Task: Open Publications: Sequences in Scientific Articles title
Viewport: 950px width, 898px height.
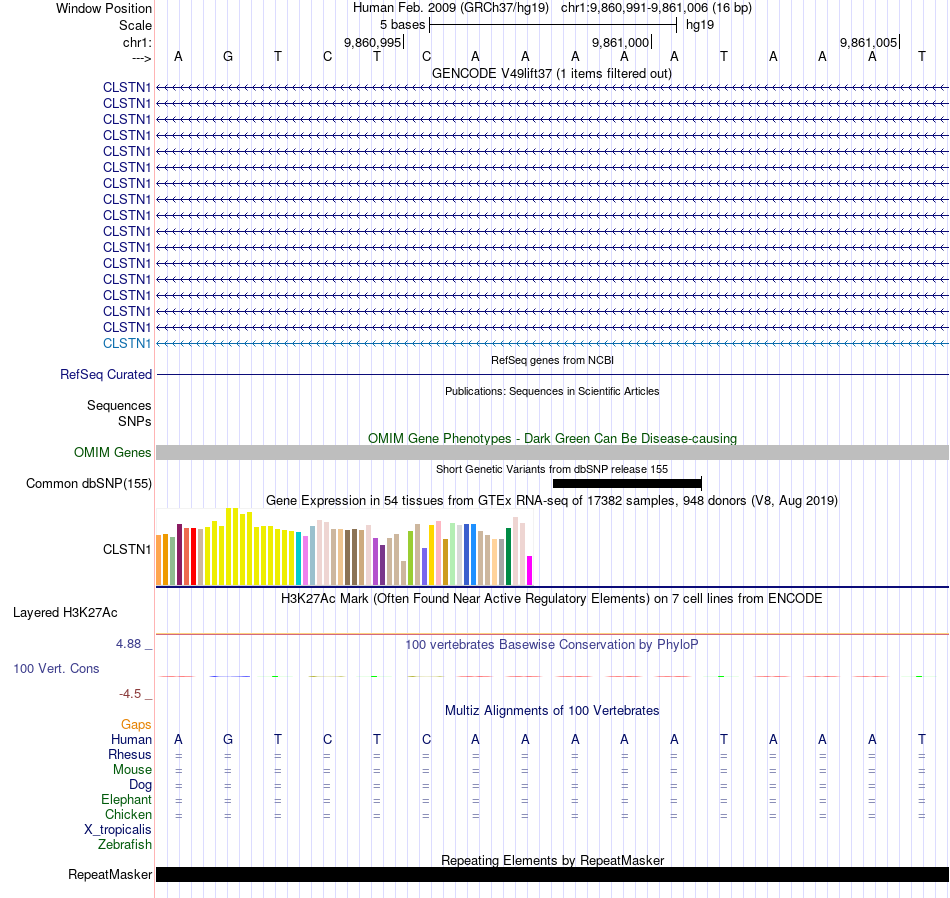Action: (x=552, y=391)
